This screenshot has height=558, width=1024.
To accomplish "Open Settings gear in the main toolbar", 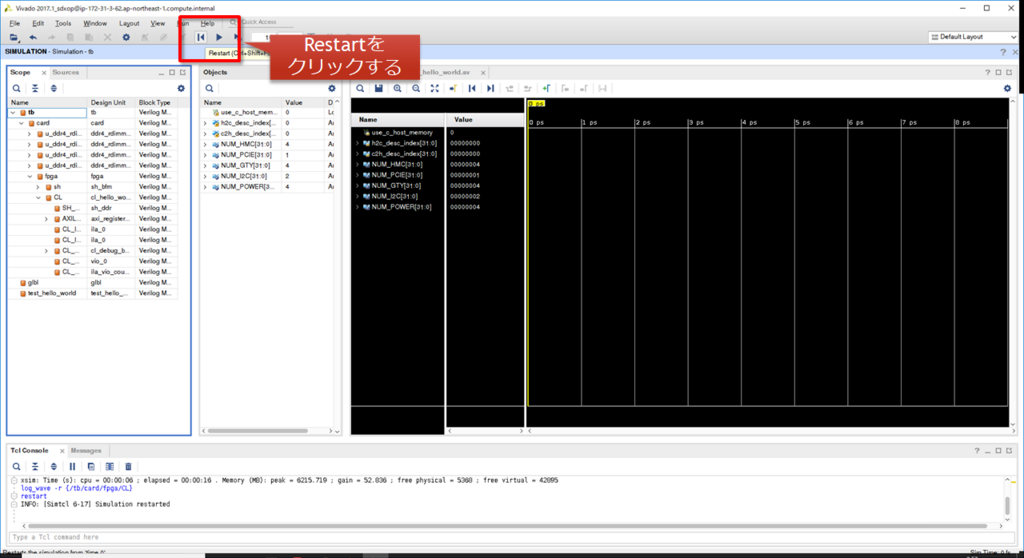I will coord(126,37).
